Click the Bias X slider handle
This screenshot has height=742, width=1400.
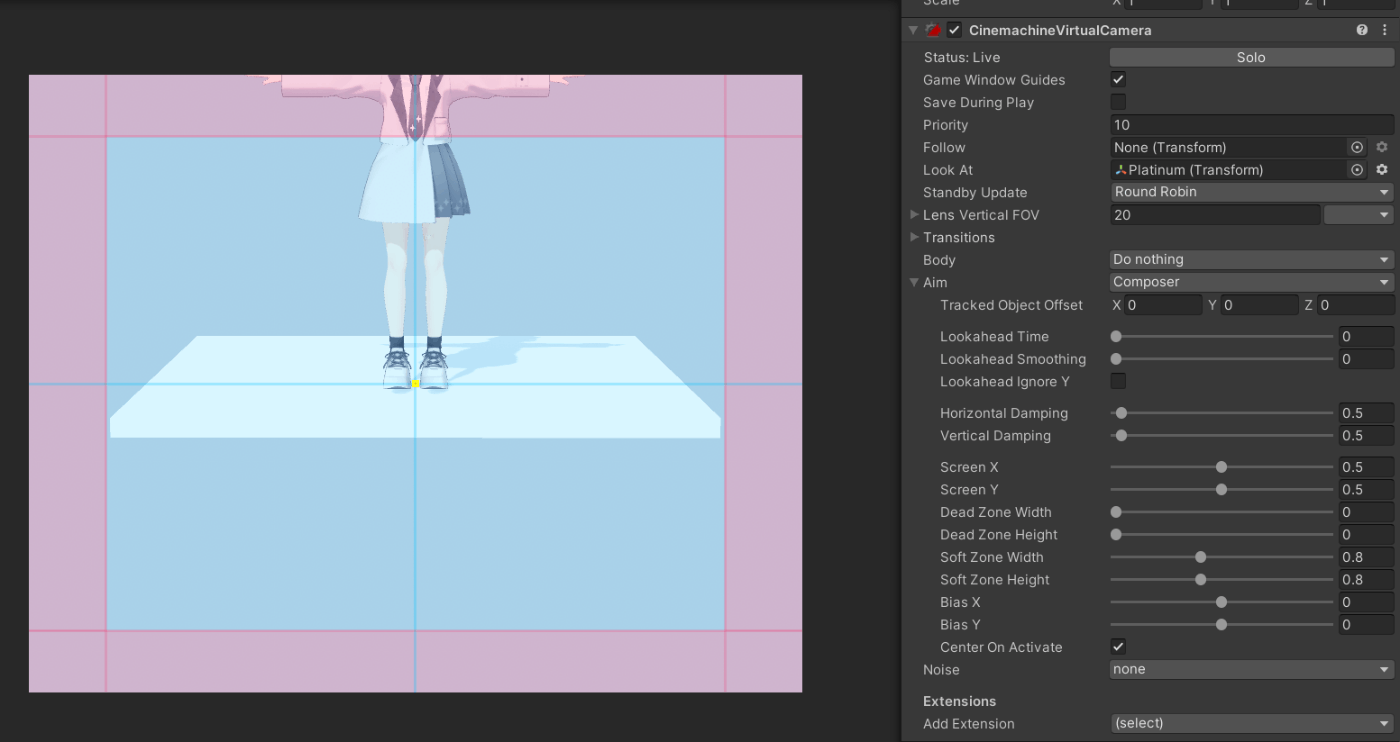(x=1221, y=602)
